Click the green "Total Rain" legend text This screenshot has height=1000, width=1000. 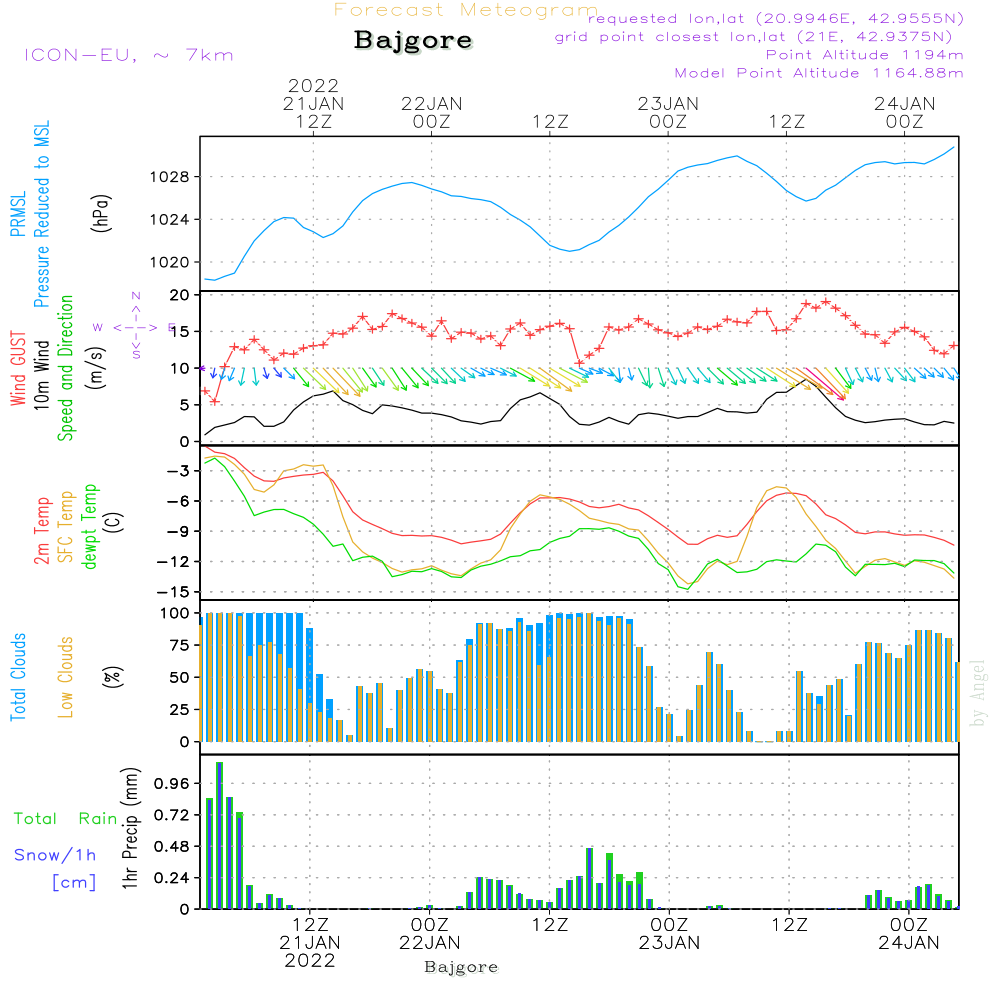tap(65, 819)
